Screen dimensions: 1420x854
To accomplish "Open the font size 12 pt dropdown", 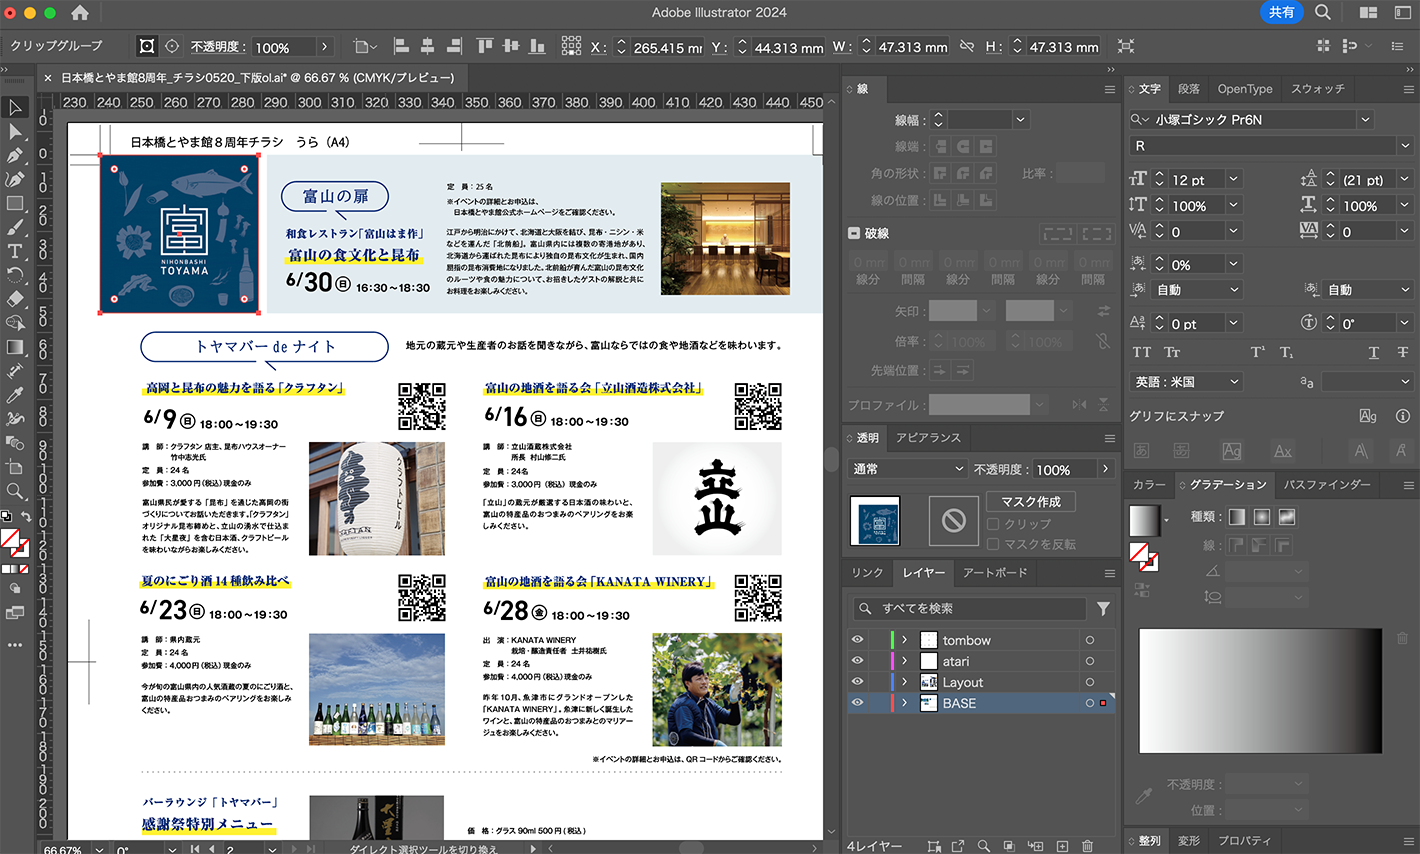I will 1233,179.
